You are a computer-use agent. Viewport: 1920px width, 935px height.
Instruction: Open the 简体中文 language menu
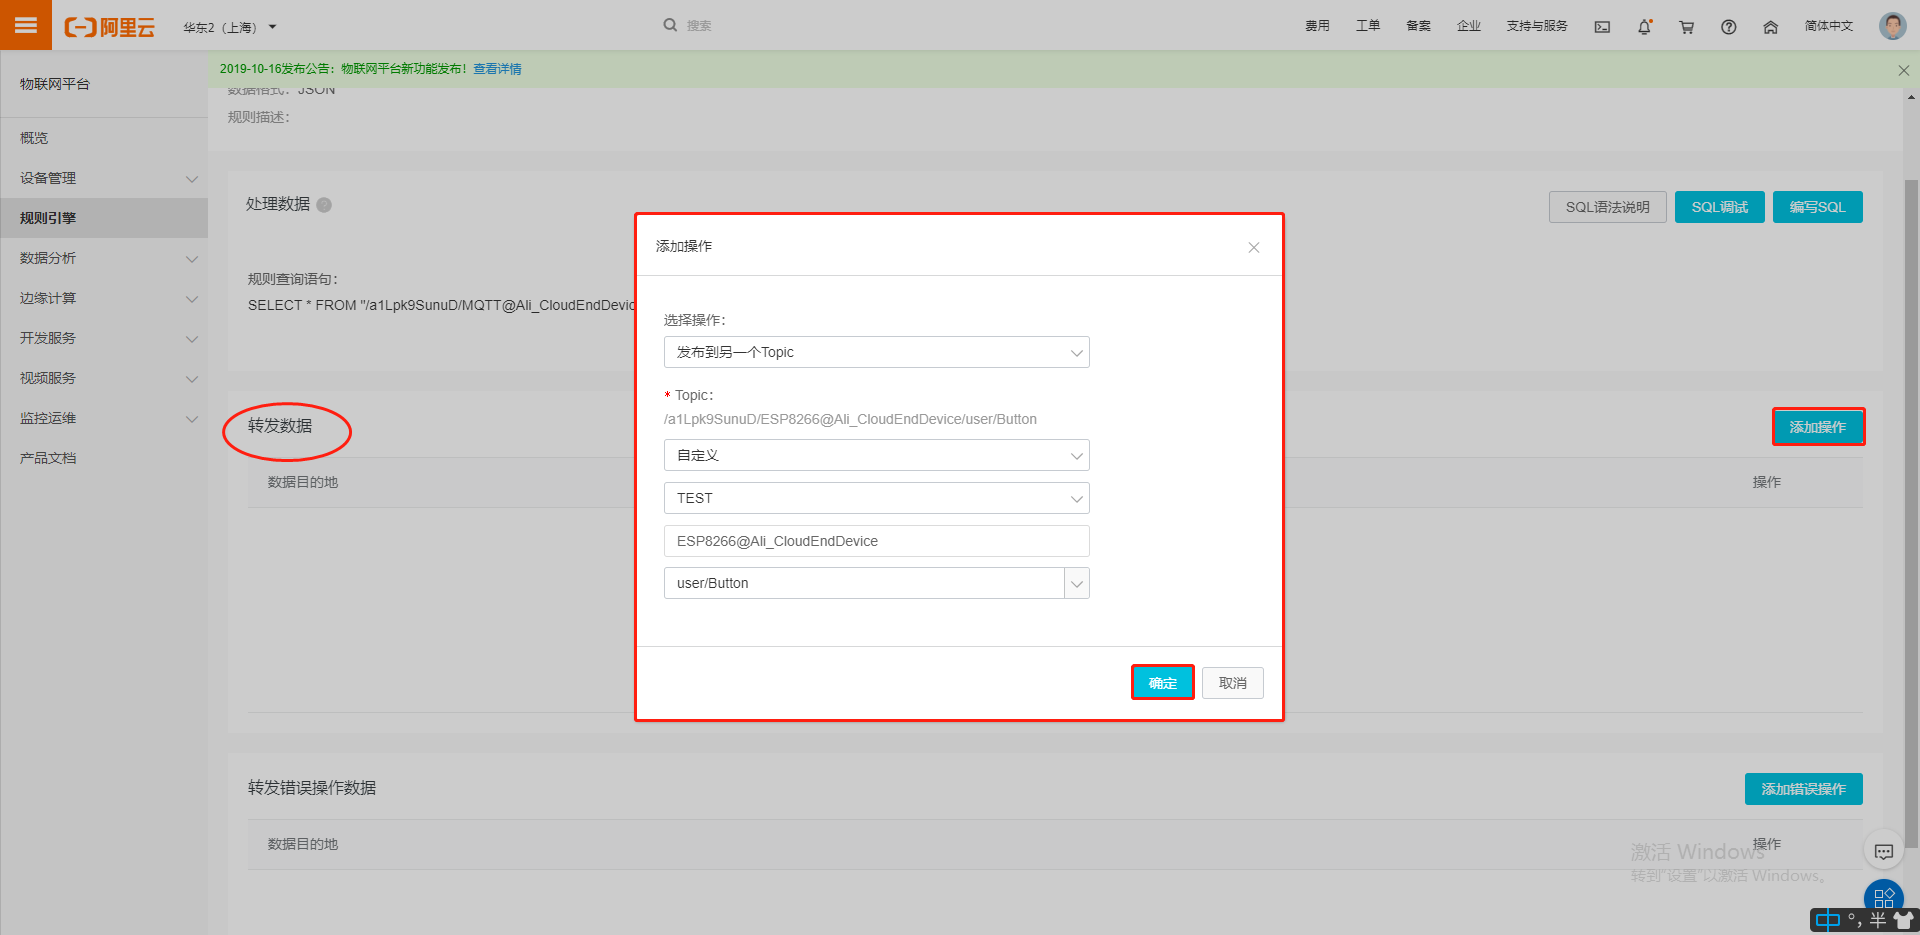coord(1829,27)
